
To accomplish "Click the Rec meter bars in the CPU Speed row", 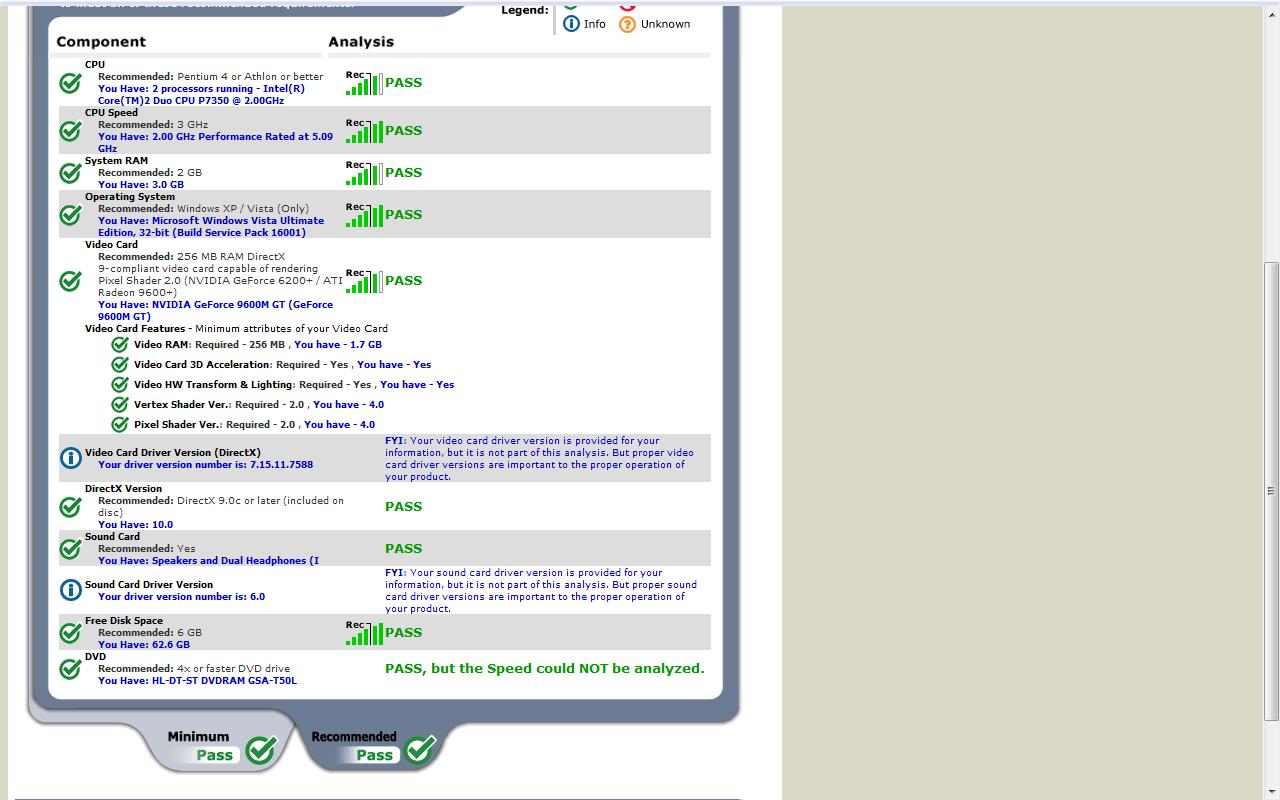I will [x=364, y=131].
